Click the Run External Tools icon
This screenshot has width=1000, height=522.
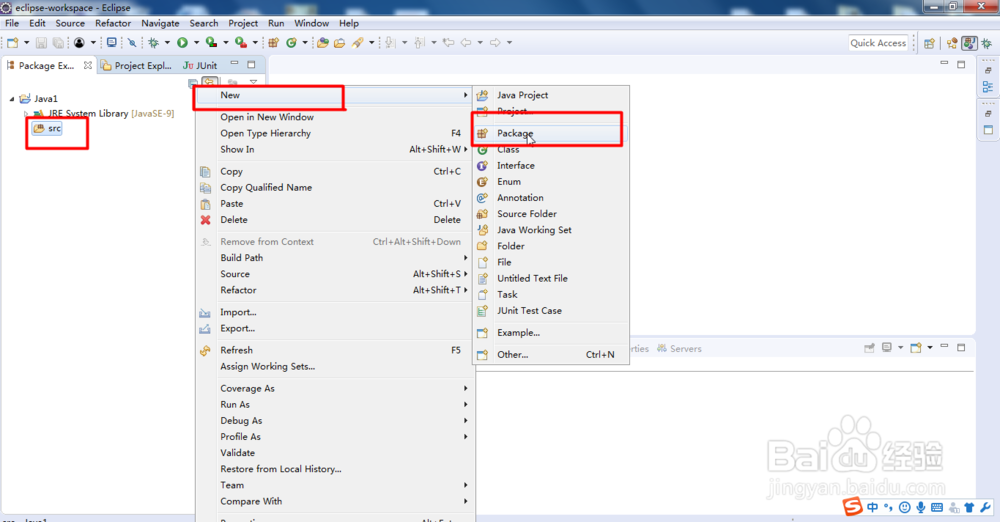click(240, 43)
